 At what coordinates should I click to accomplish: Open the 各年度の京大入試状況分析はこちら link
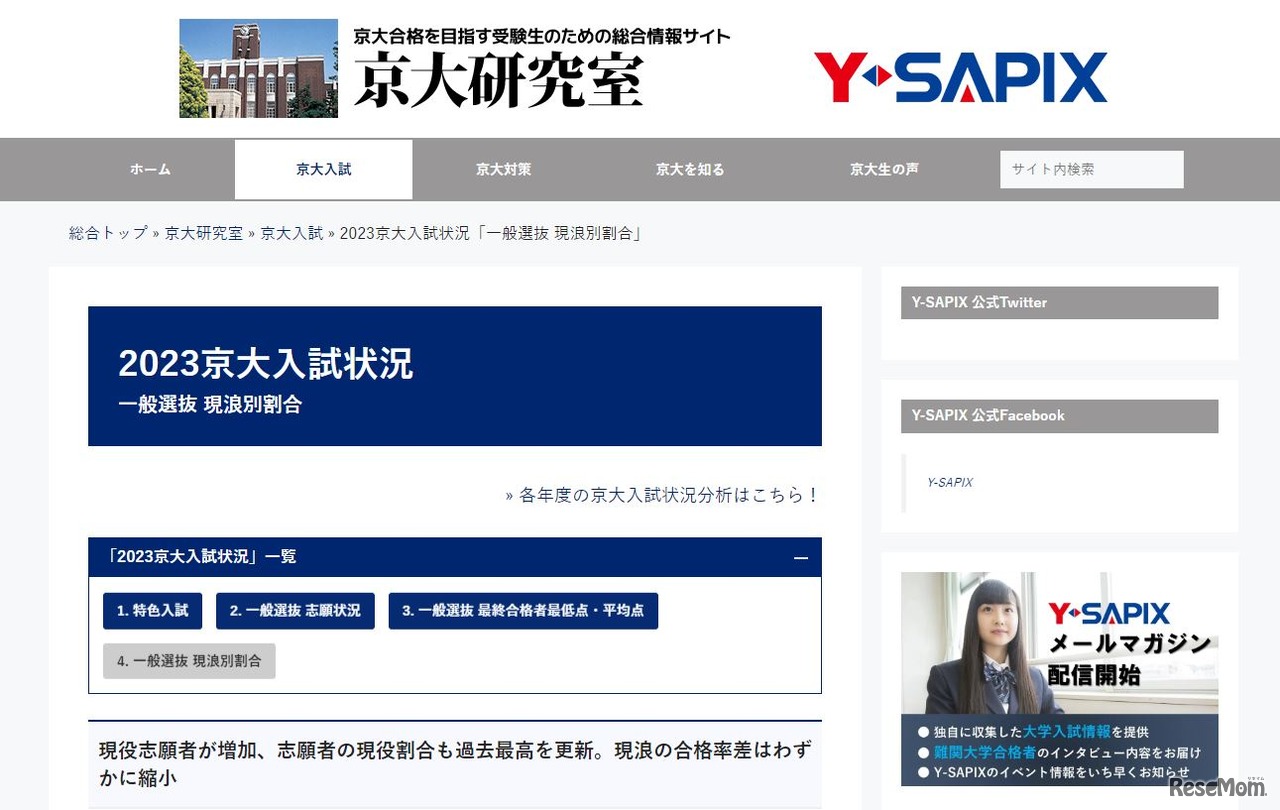[668, 495]
